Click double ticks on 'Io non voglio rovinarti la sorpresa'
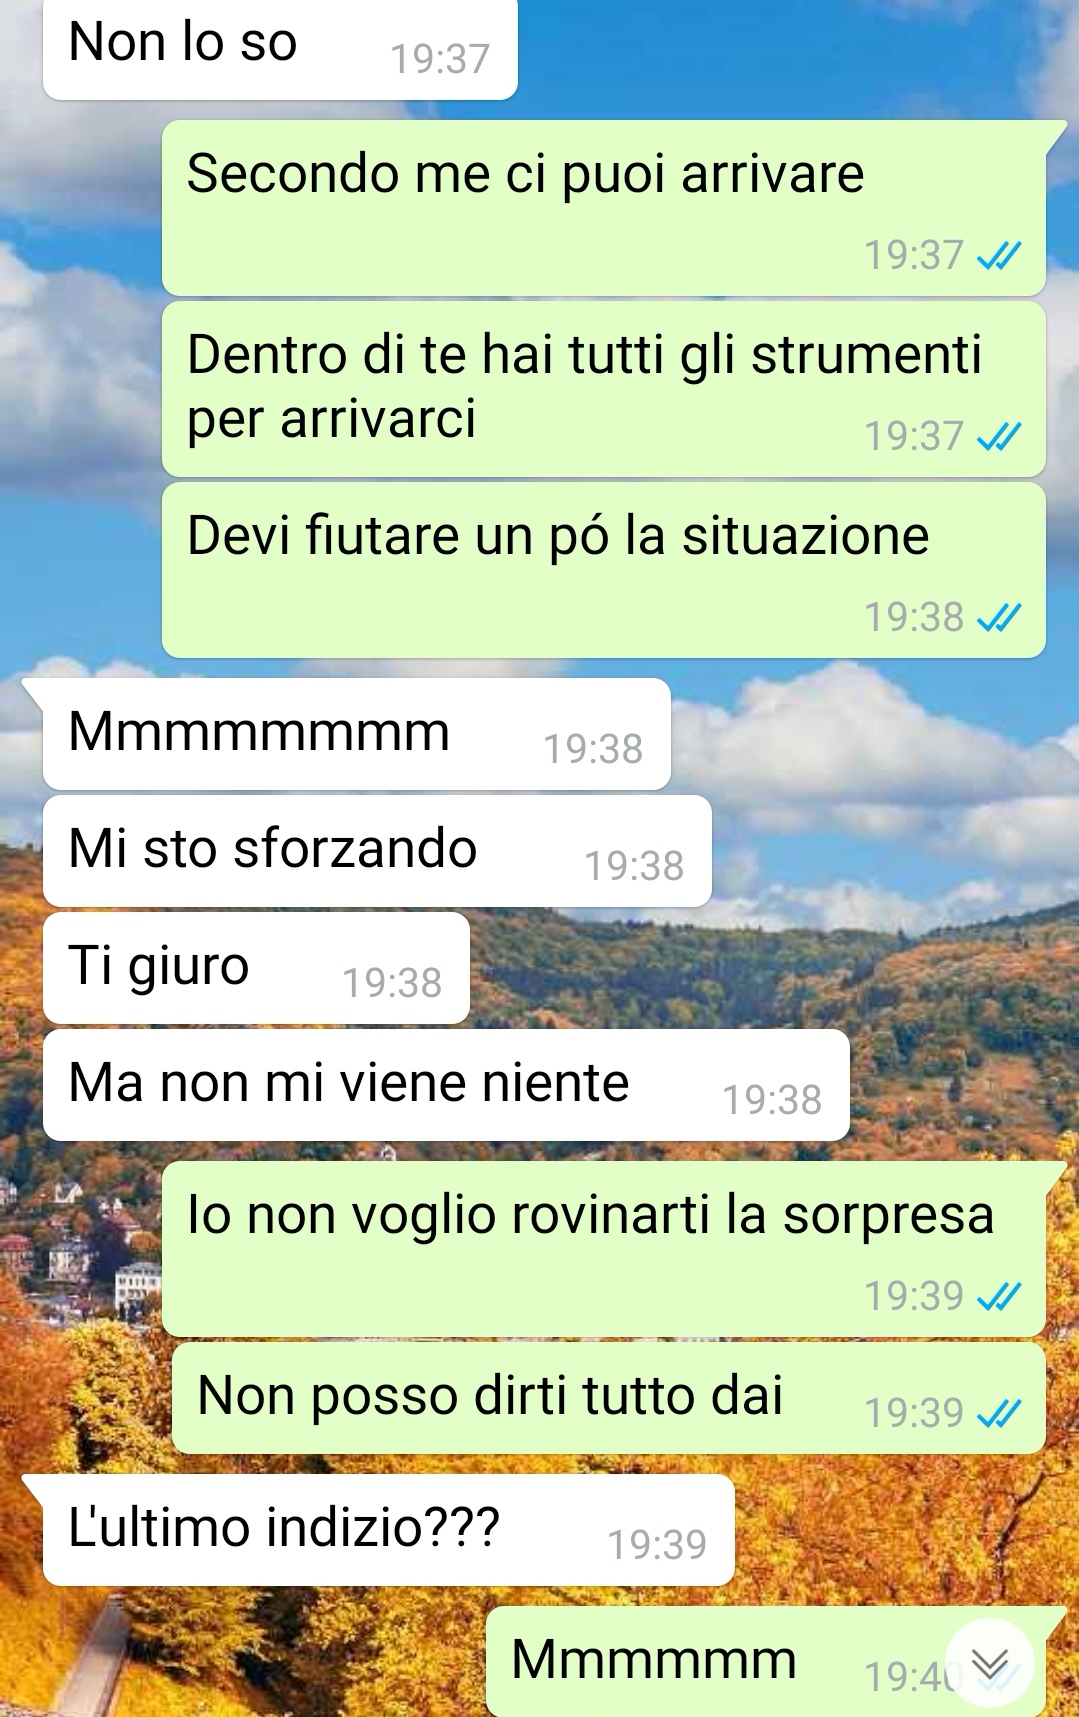Image resolution: width=1079 pixels, height=1717 pixels. pyautogui.click(x=998, y=1297)
